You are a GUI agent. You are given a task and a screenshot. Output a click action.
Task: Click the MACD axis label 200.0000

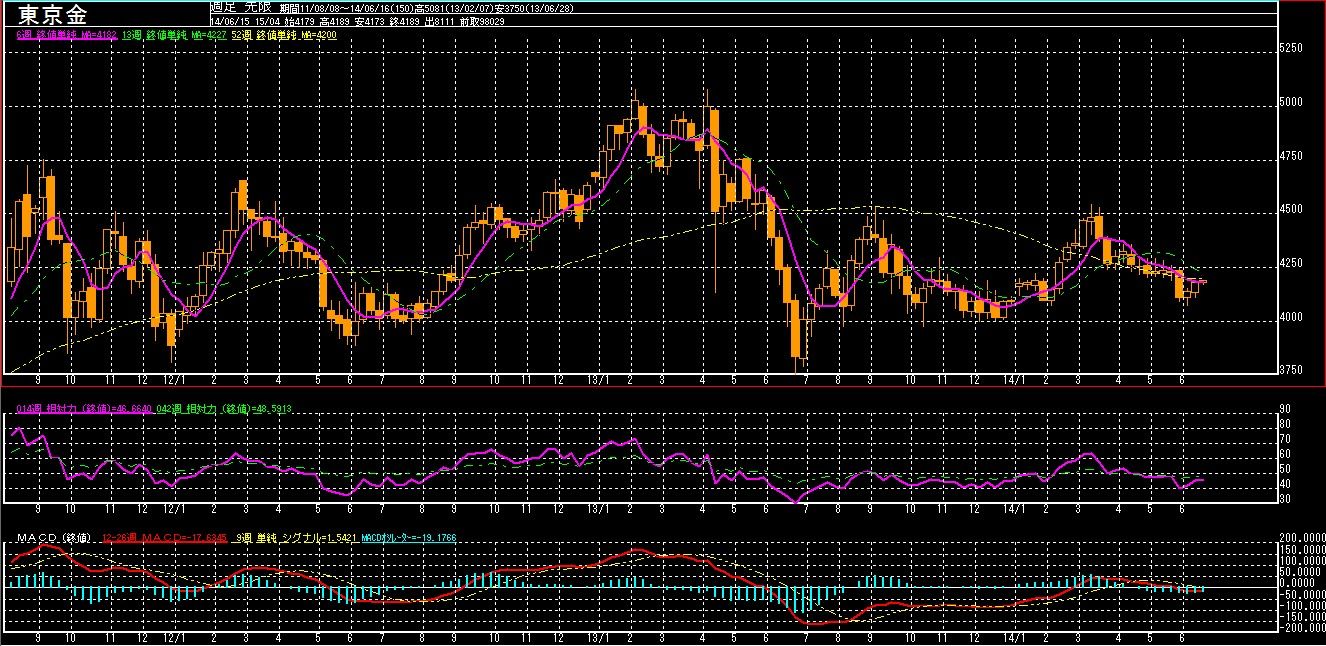point(1302,538)
